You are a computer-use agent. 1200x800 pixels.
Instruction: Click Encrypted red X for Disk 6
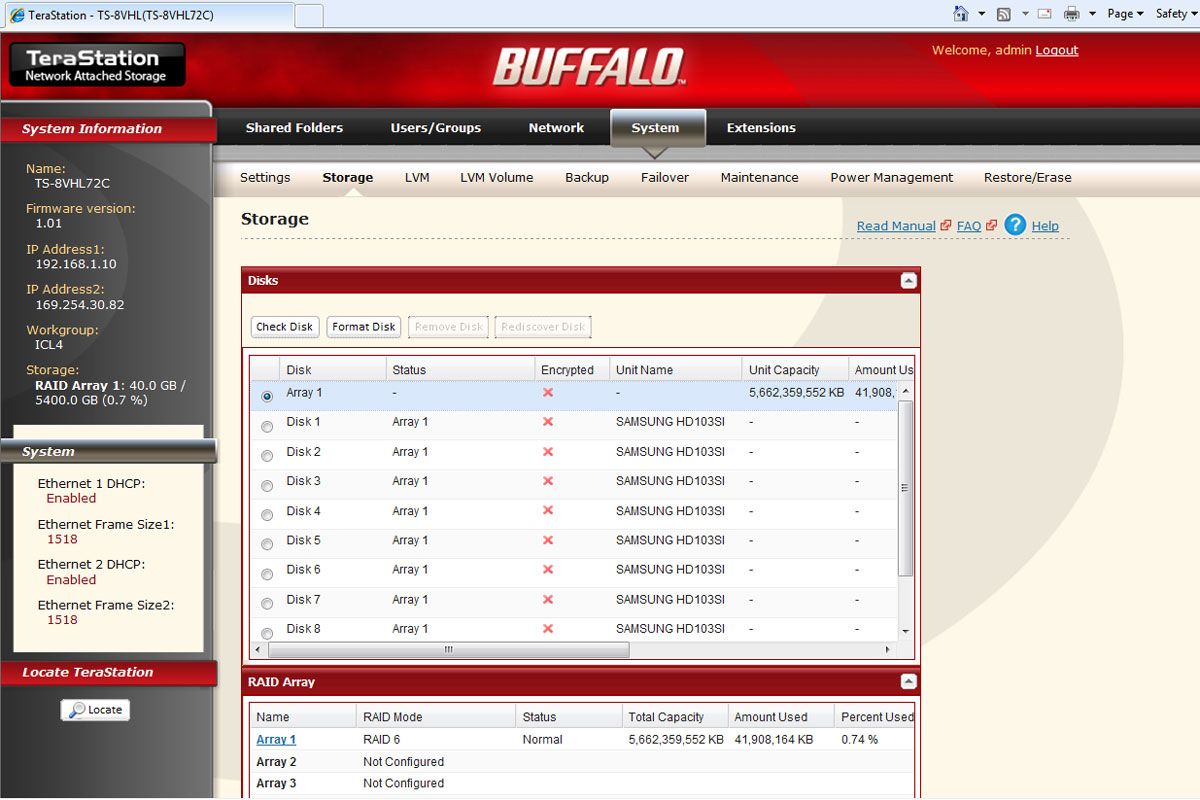[548, 569]
